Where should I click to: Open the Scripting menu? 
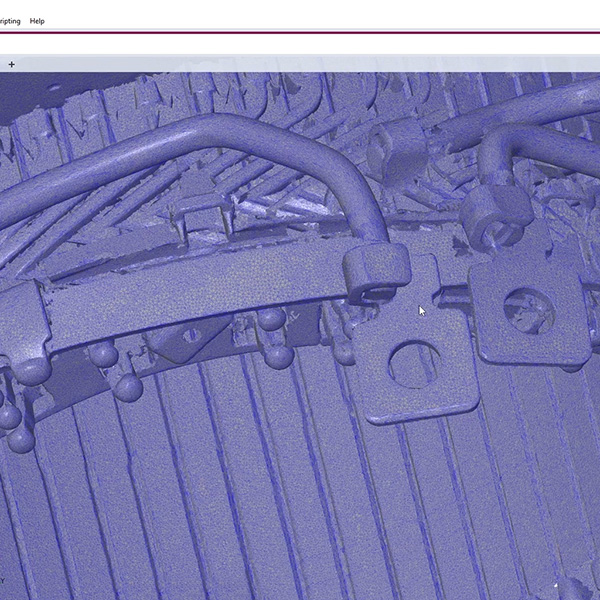coord(9,21)
